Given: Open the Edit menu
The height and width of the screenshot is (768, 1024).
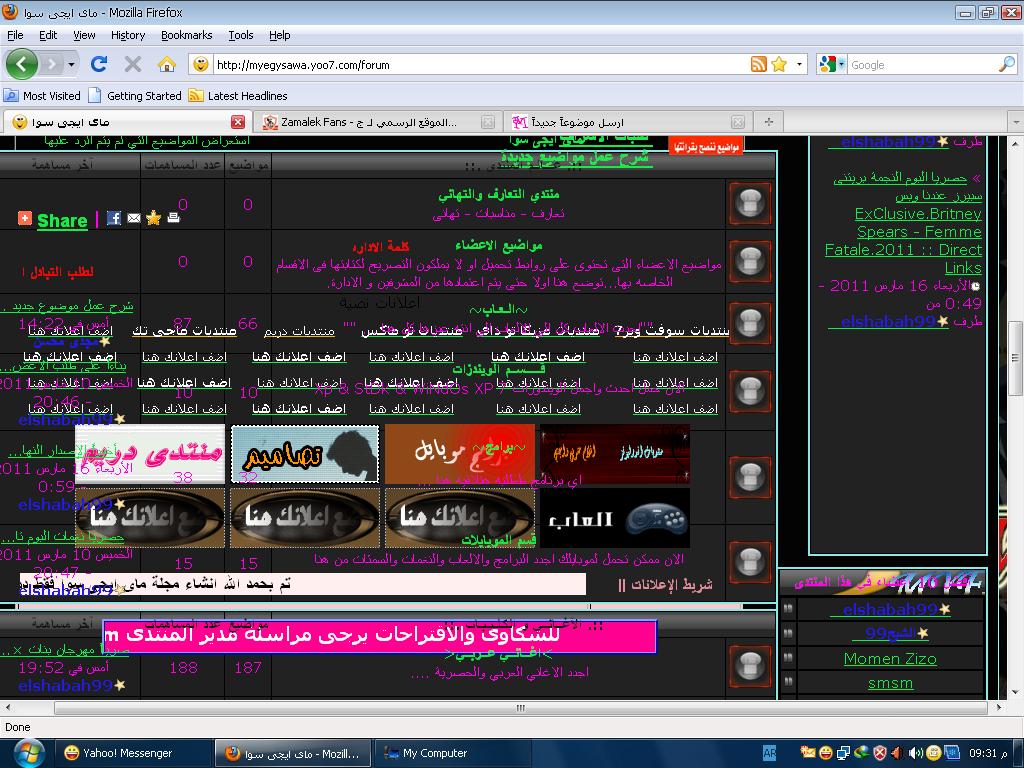Looking at the screenshot, I should click(x=48, y=35).
